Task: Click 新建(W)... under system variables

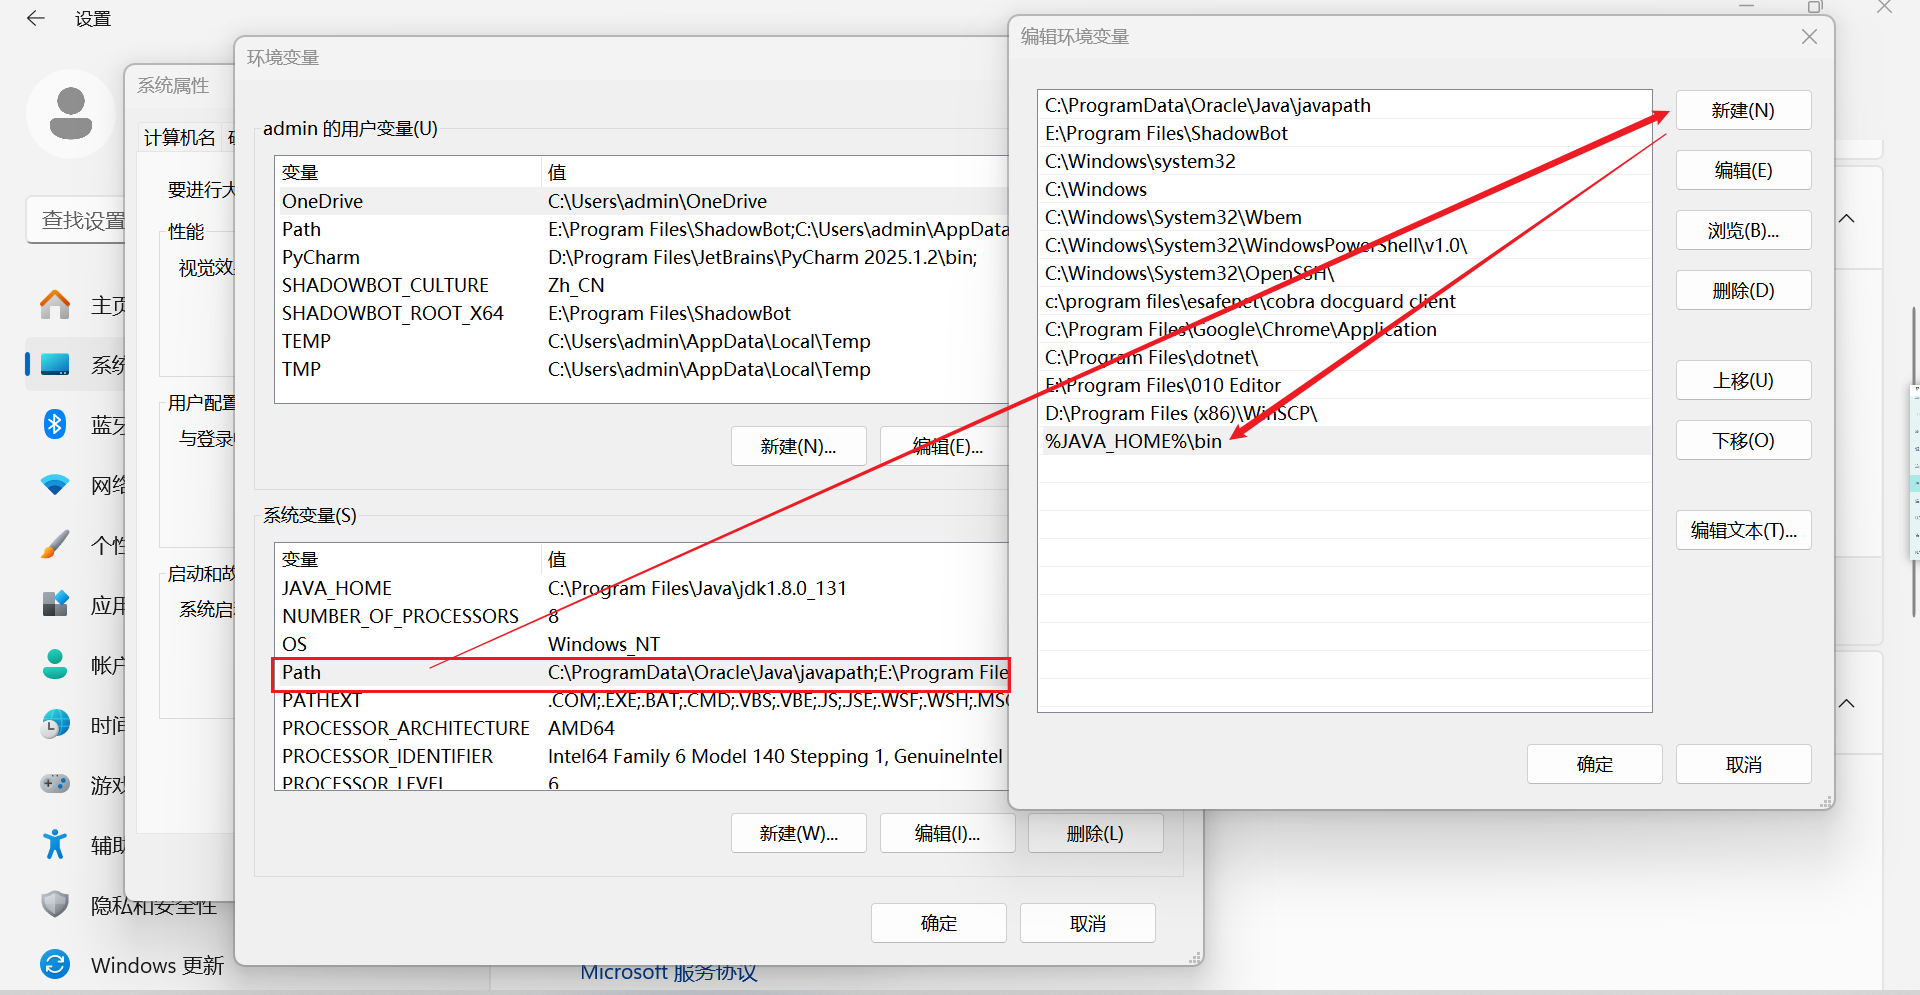Action: (798, 833)
